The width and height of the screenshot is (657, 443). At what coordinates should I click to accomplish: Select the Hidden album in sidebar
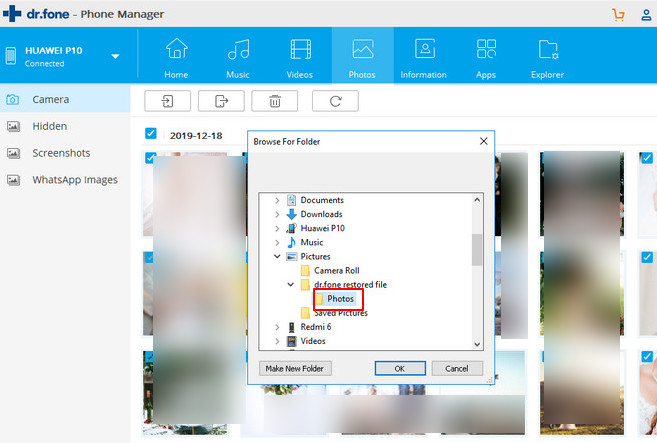(65, 126)
